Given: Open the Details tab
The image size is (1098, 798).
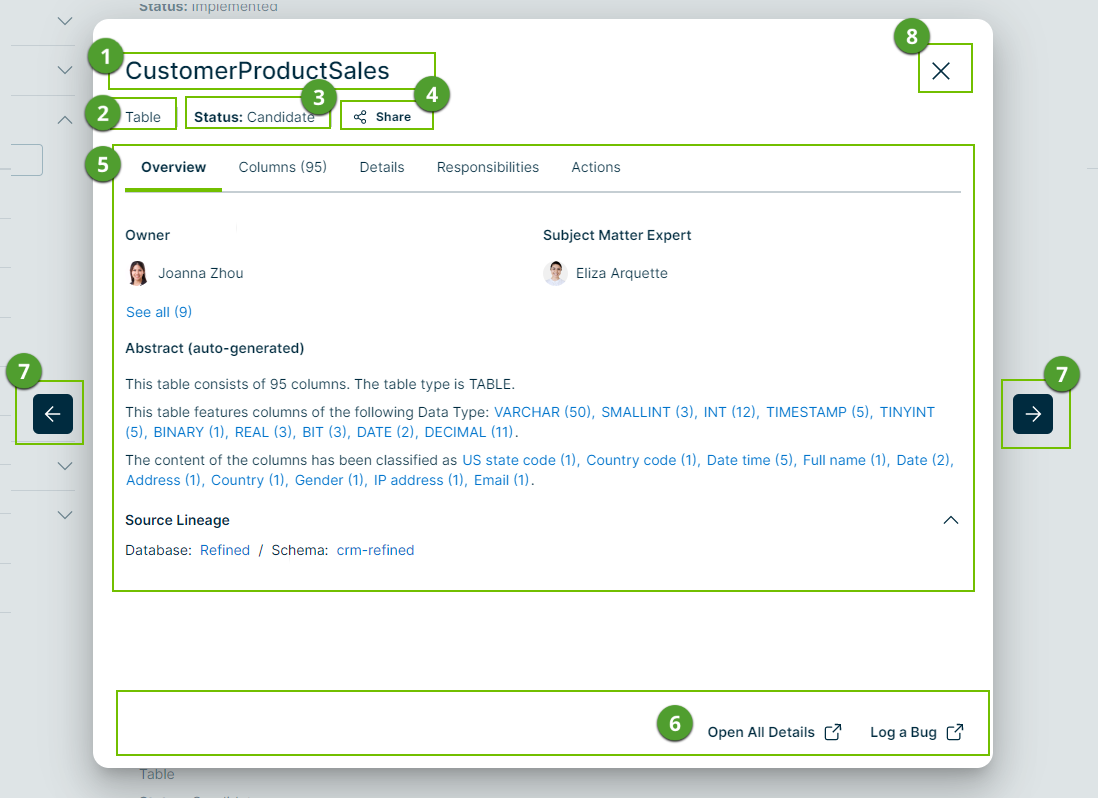Looking at the screenshot, I should pyautogui.click(x=382, y=167).
